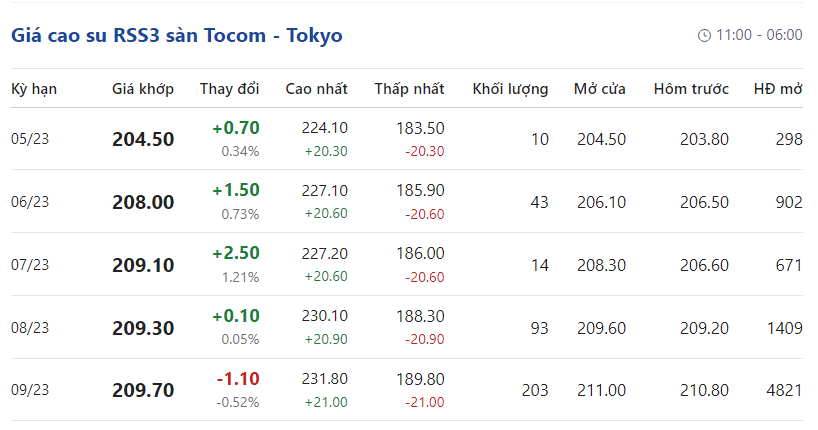Click the clock icon beside 11:00 - 06:00
The height and width of the screenshot is (430, 818).
tap(704, 35)
